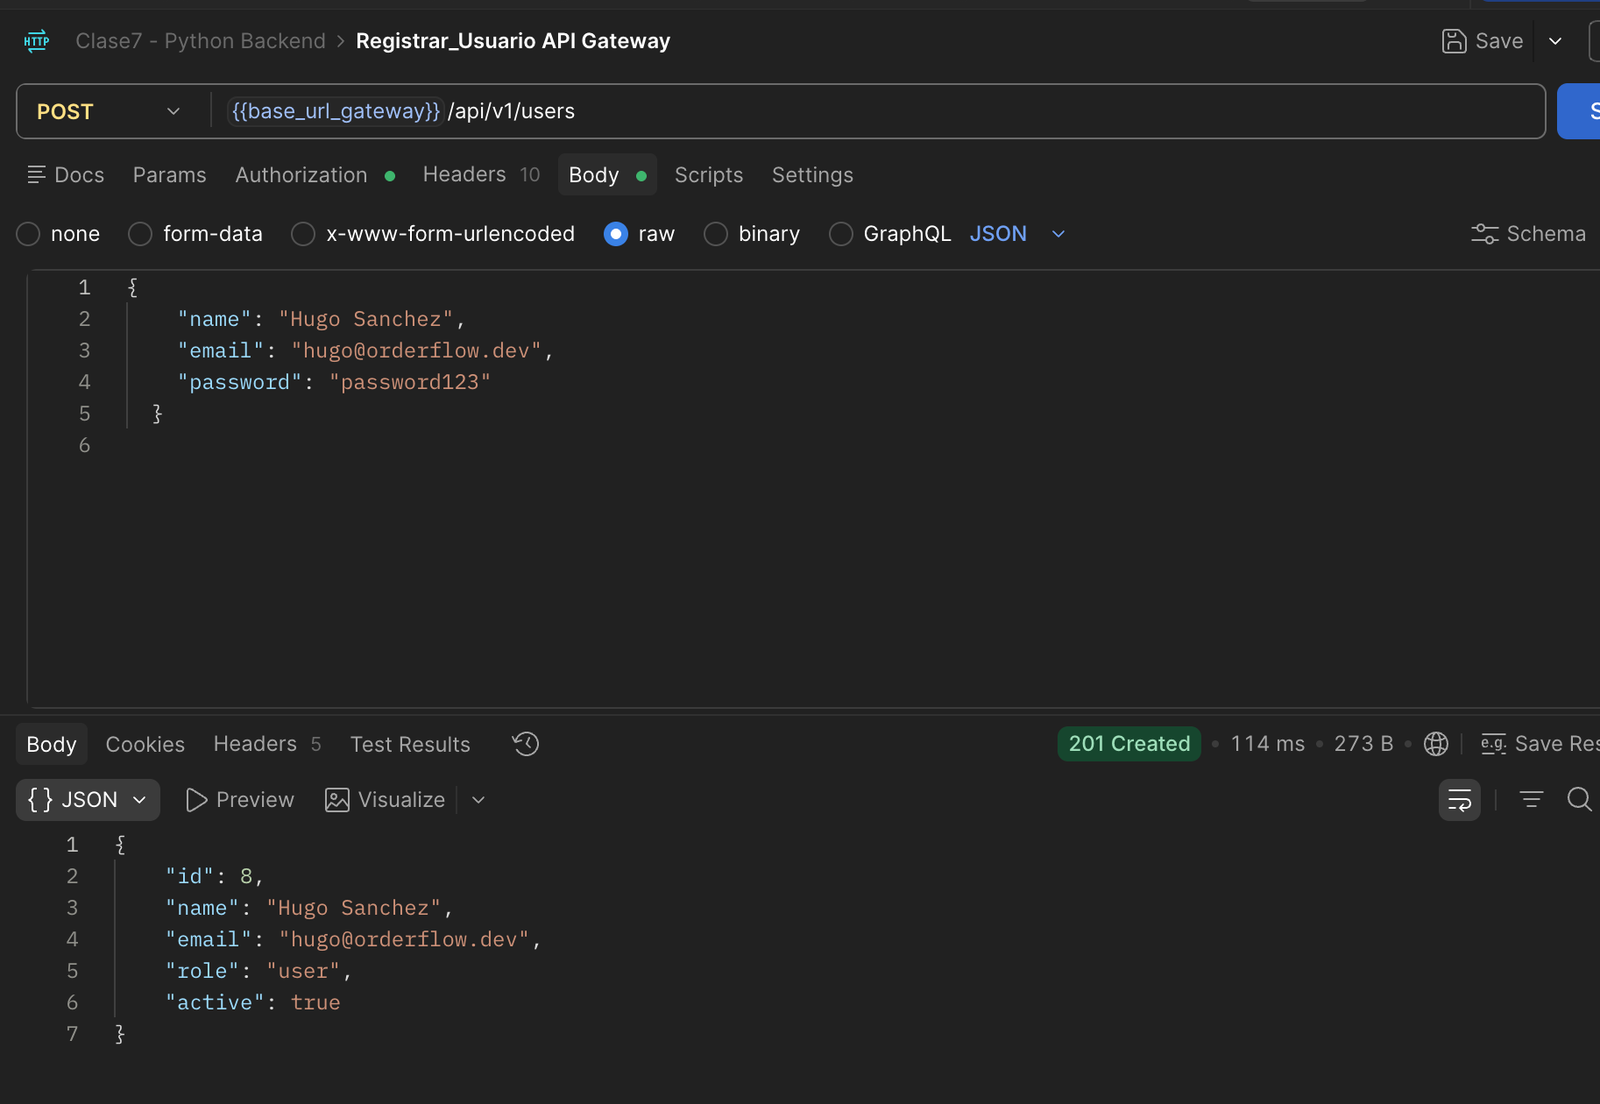
Task: Toggle word wrap in response
Action: point(1460,799)
